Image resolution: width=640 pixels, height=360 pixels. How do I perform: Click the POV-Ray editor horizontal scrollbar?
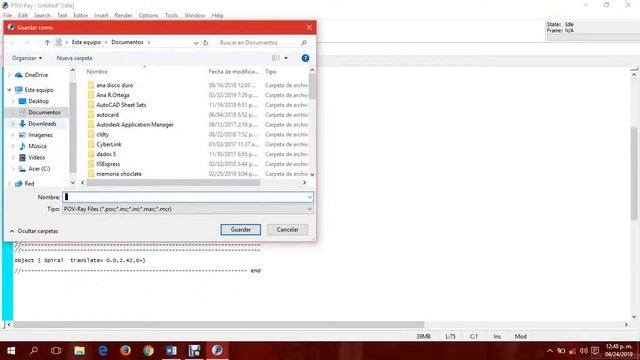coord(218,324)
